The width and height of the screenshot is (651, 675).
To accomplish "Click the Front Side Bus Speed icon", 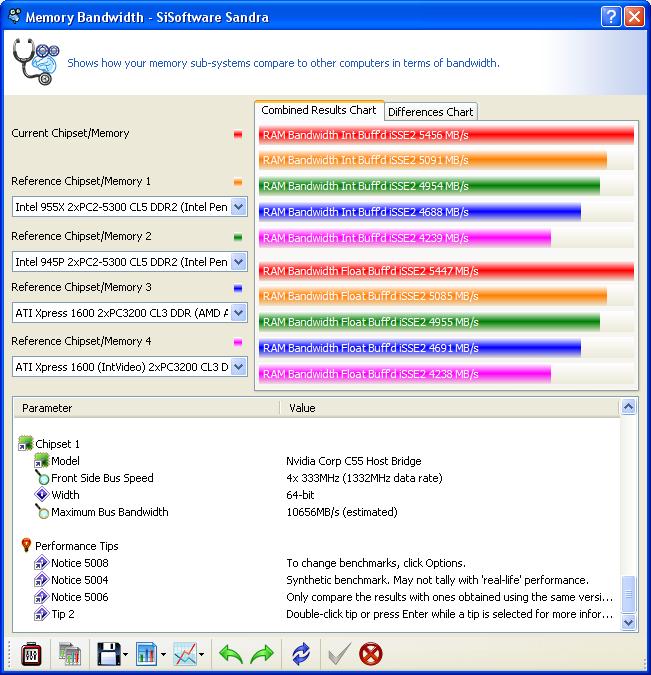I will coord(42,477).
